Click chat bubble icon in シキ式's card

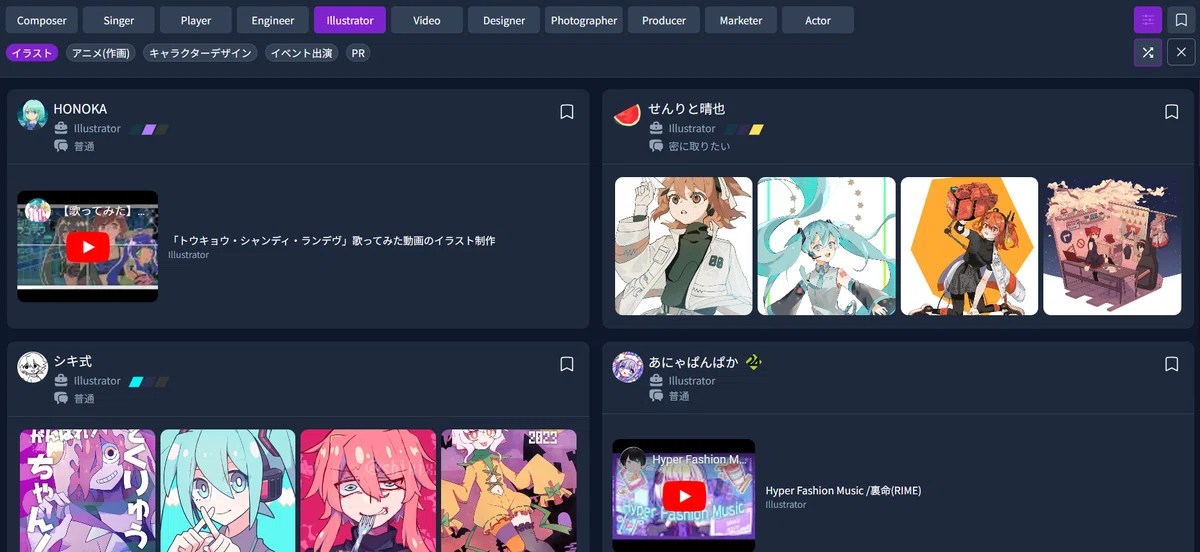click(61, 398)
